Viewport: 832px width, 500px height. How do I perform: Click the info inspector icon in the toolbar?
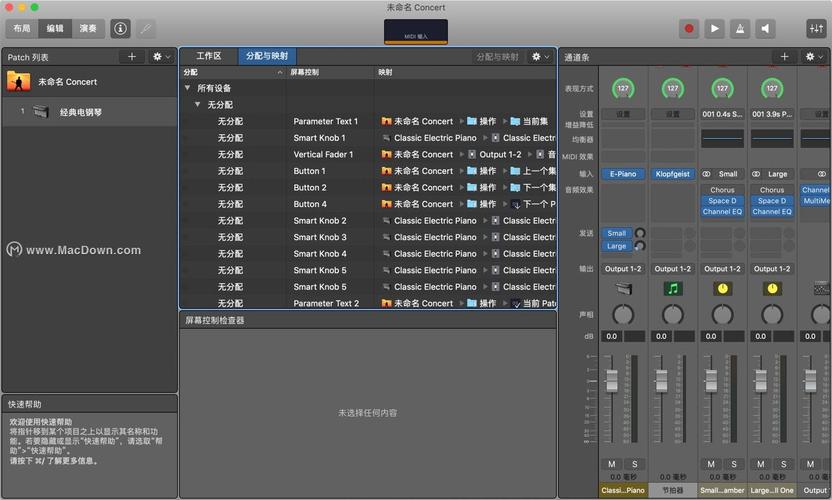tap(121, 28)
